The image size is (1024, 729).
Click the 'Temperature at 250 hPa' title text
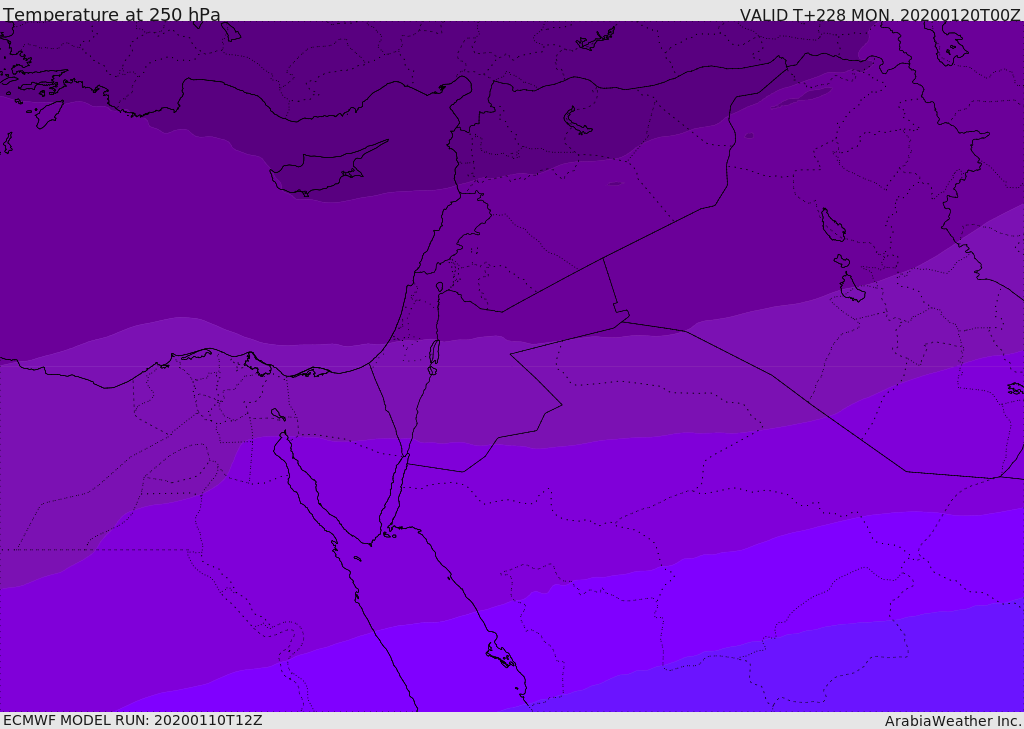tap(112, 14)
